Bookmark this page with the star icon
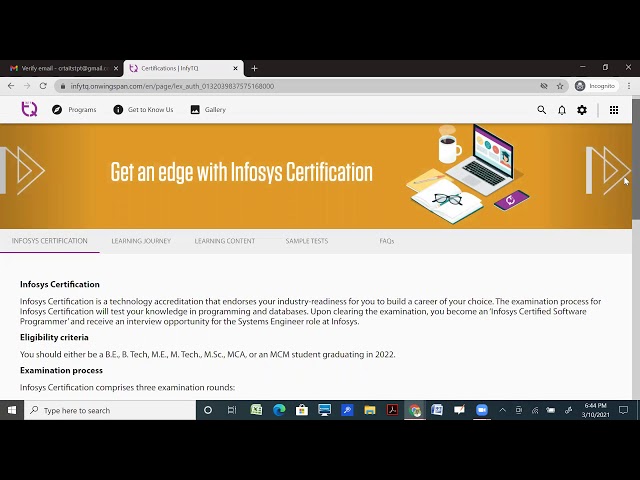This screenshot has width=640, height=480. coord(560,86)
